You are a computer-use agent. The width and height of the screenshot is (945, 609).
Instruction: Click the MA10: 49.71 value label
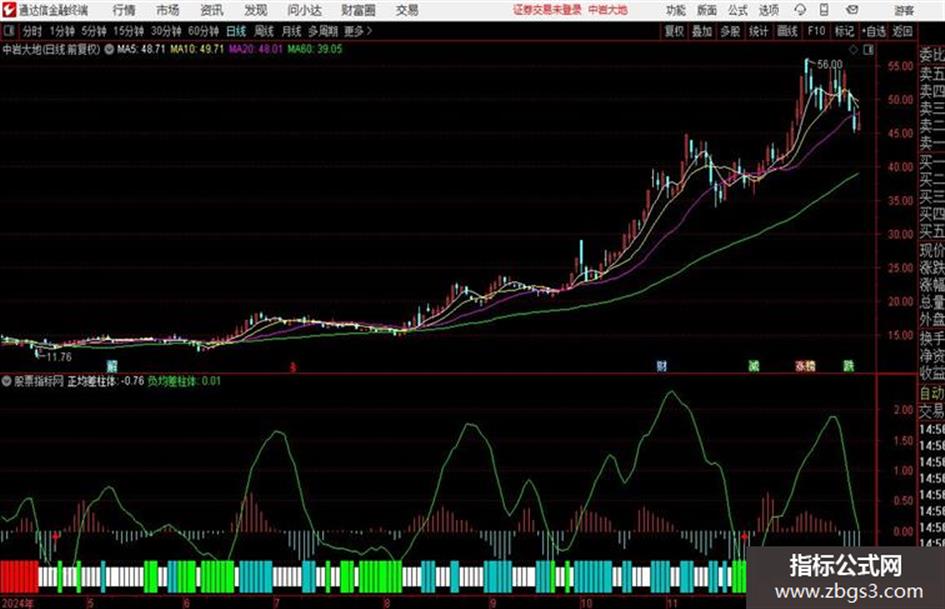(x=196, y=49)
